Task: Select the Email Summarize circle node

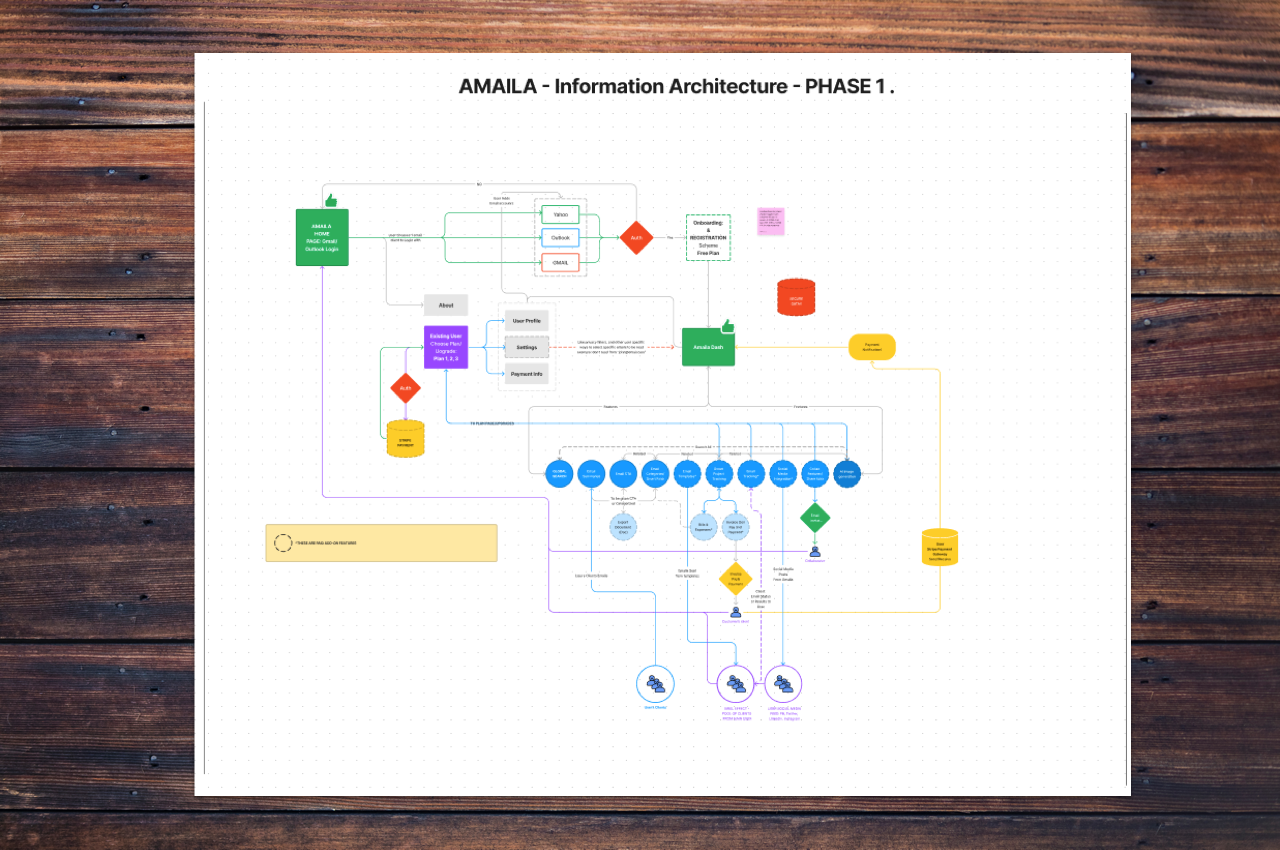Action: (x=591, y=474)
